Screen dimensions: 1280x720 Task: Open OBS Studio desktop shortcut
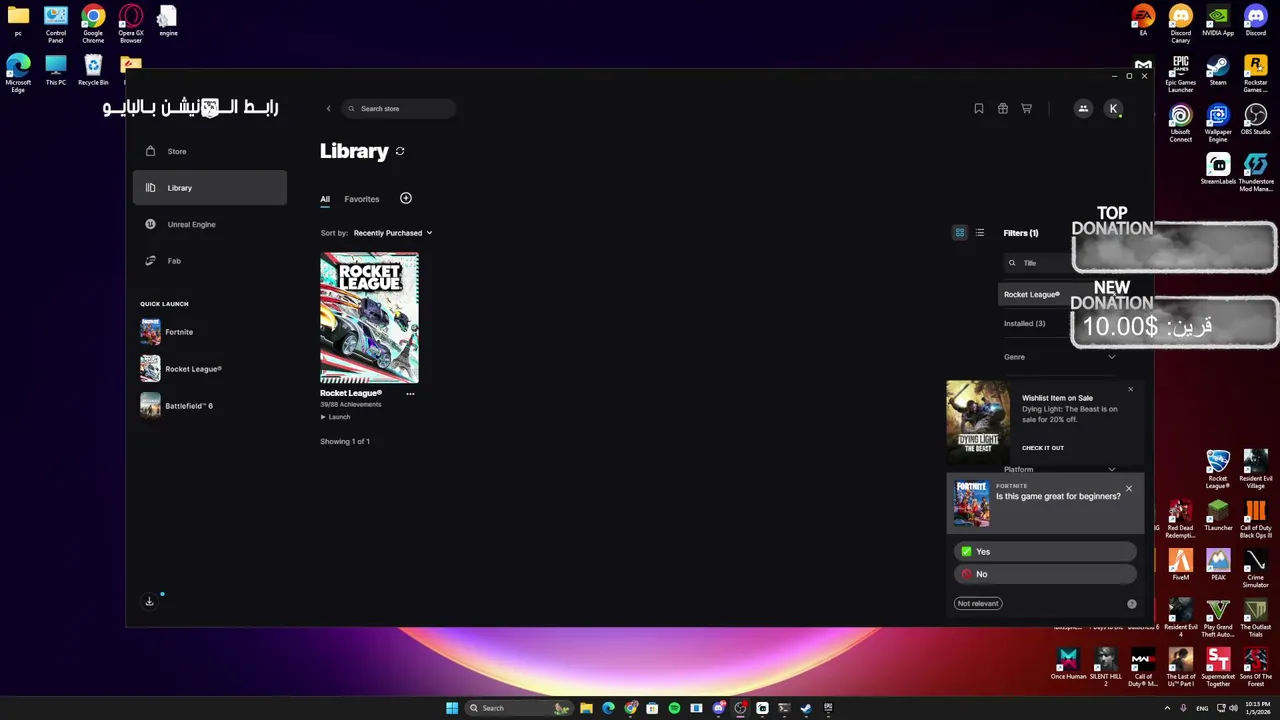pyautogui.click(x=1255, y=120)
